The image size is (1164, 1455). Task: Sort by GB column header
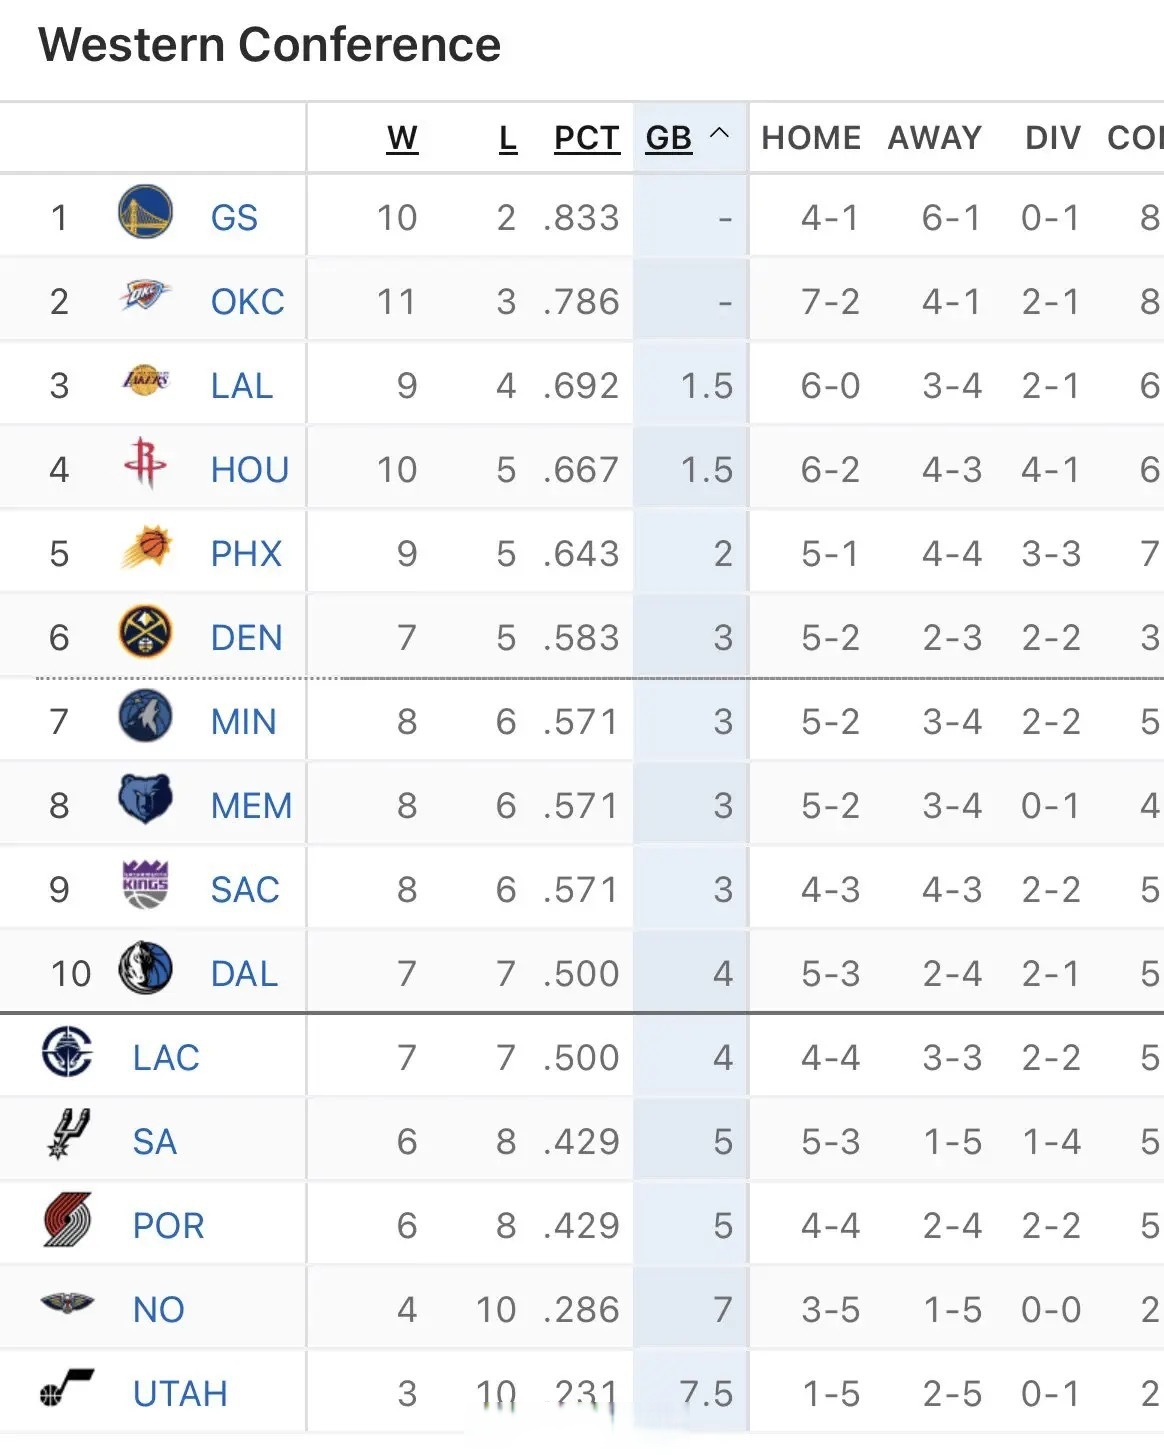668,138
